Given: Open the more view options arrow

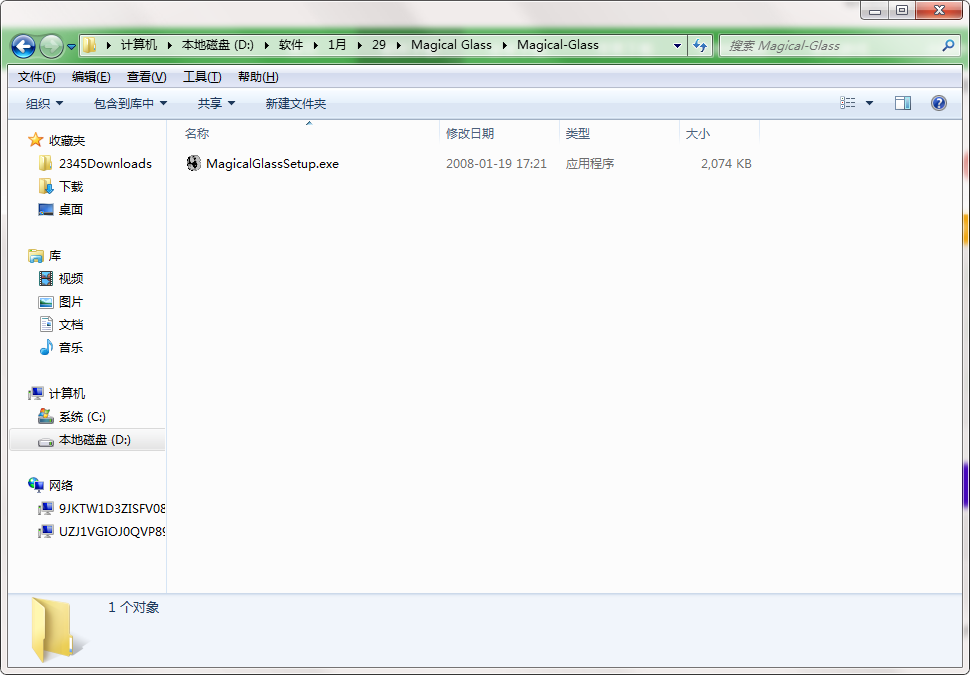Looking at the screenshot, I should point(869,103).
